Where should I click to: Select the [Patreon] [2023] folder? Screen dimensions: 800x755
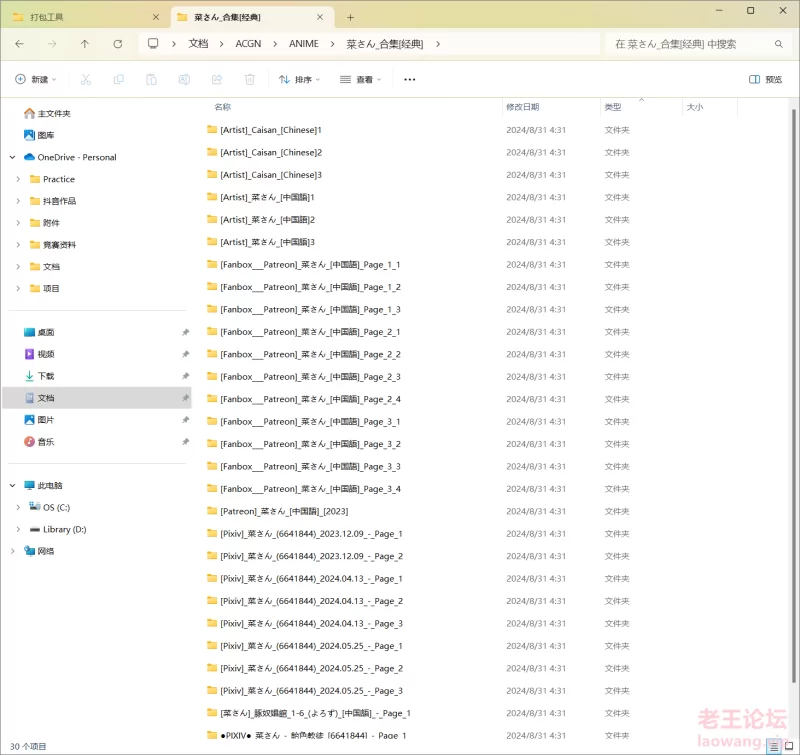point(278,512)
